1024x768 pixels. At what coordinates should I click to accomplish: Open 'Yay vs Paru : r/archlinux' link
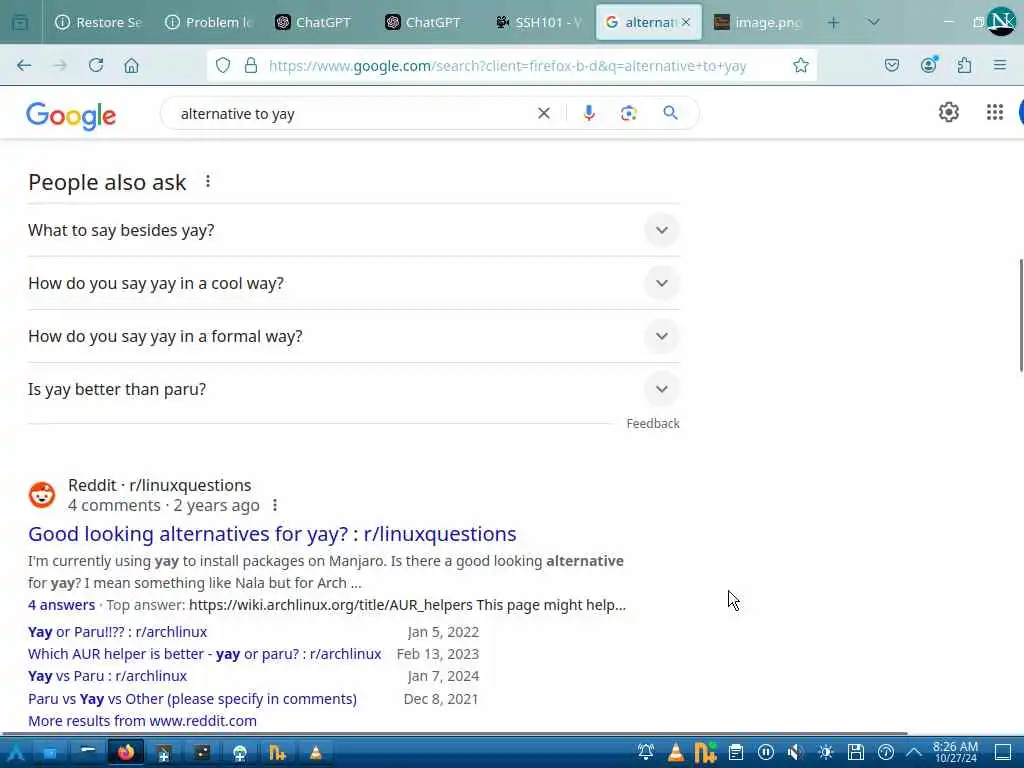tap(107, 676)
